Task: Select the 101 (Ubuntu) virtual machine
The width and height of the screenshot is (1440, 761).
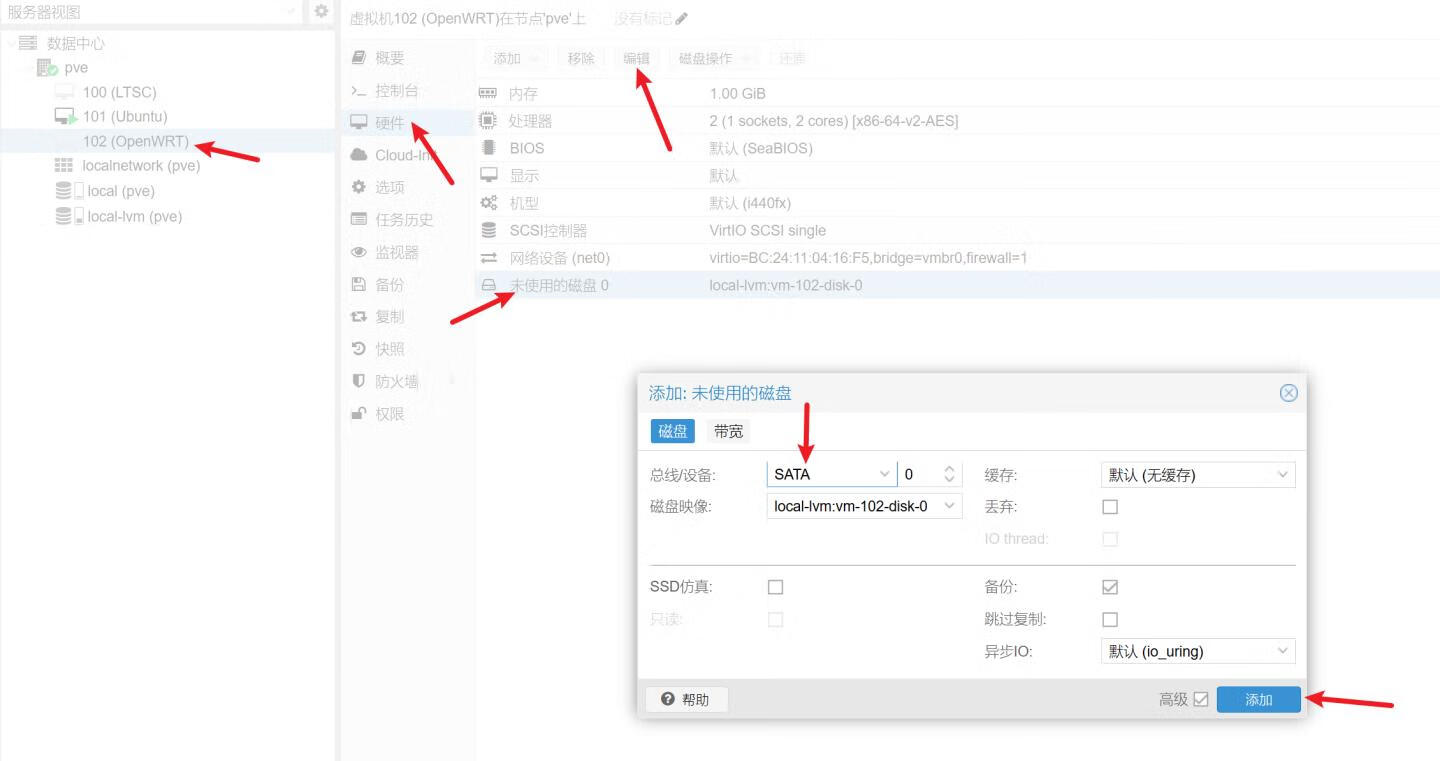Action: click(x=124, y=117)
